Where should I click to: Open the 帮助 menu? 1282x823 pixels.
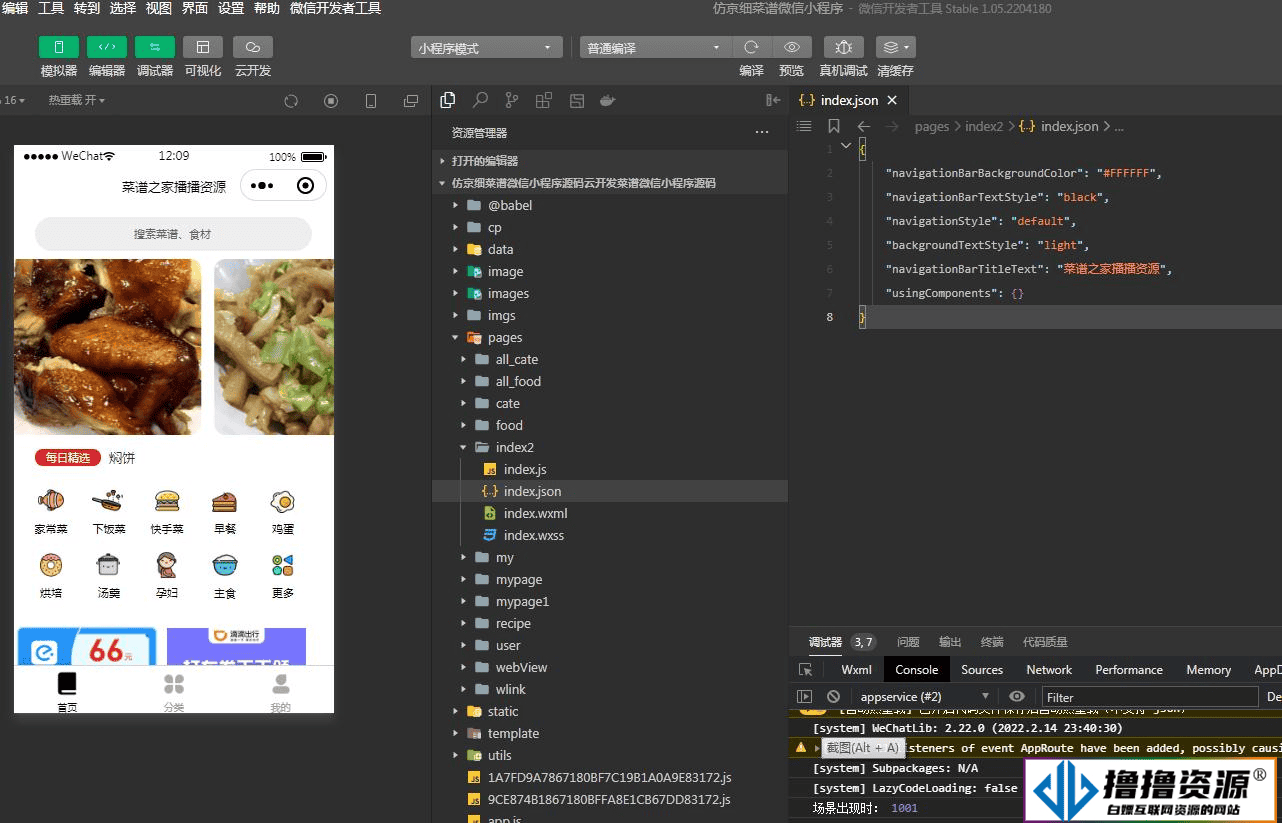(x=267, y=8)
